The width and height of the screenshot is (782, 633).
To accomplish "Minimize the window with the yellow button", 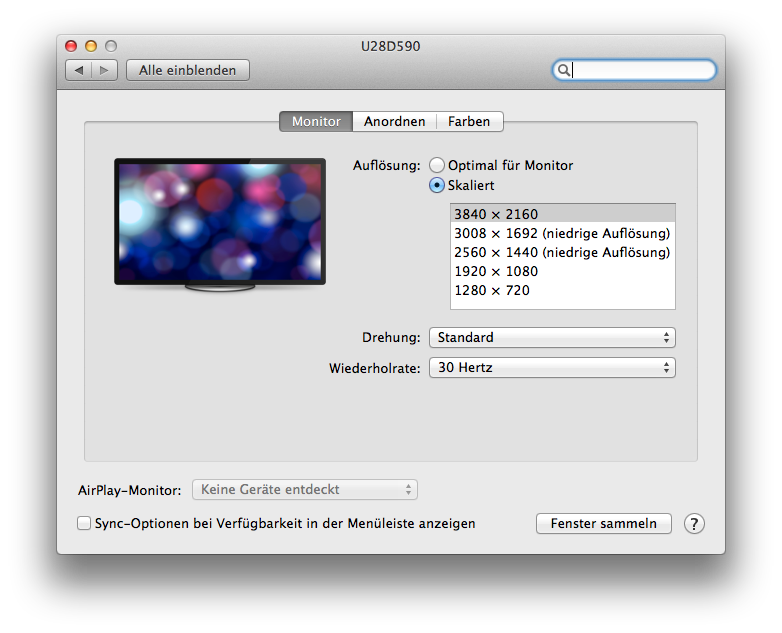I will 91,46.
